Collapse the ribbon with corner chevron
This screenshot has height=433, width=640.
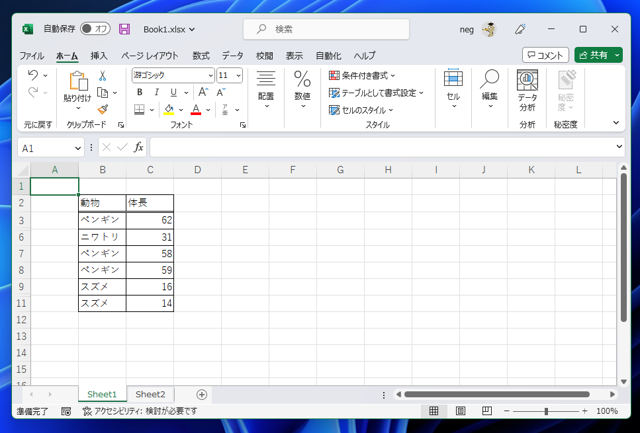pos(616,122)
